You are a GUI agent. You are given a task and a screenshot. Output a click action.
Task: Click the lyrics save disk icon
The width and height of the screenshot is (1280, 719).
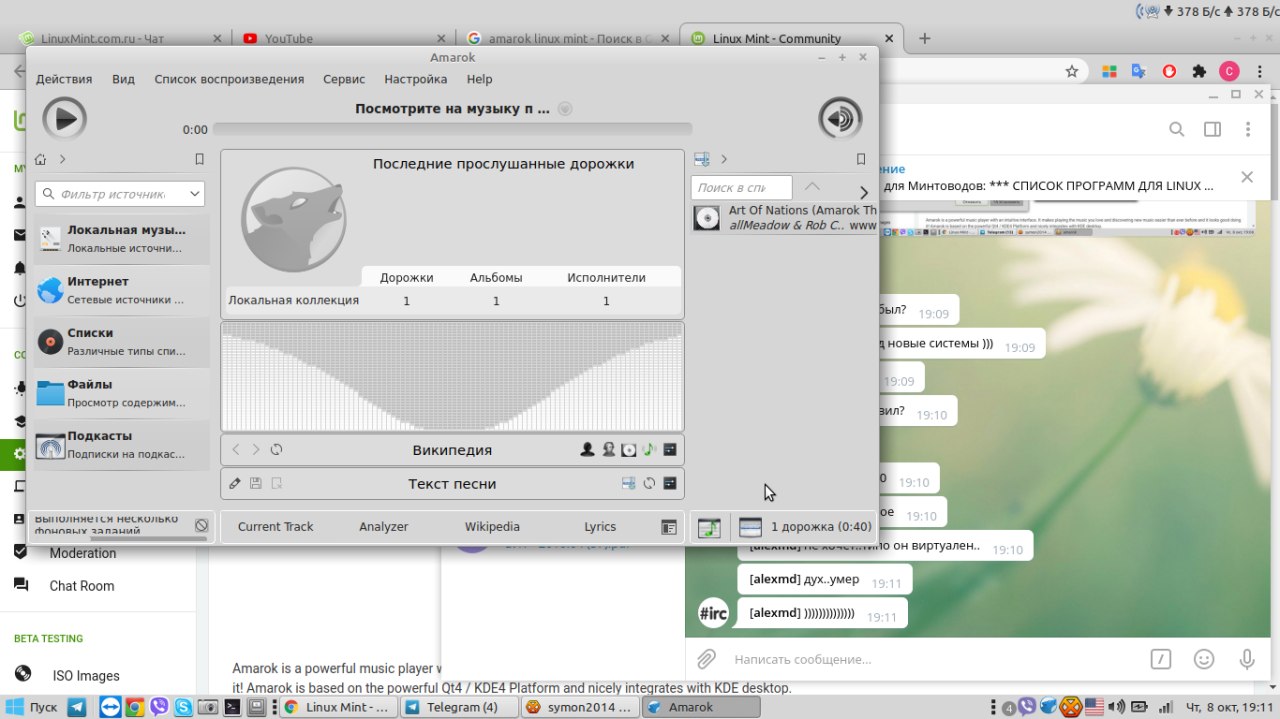click(x=256, y=483)
